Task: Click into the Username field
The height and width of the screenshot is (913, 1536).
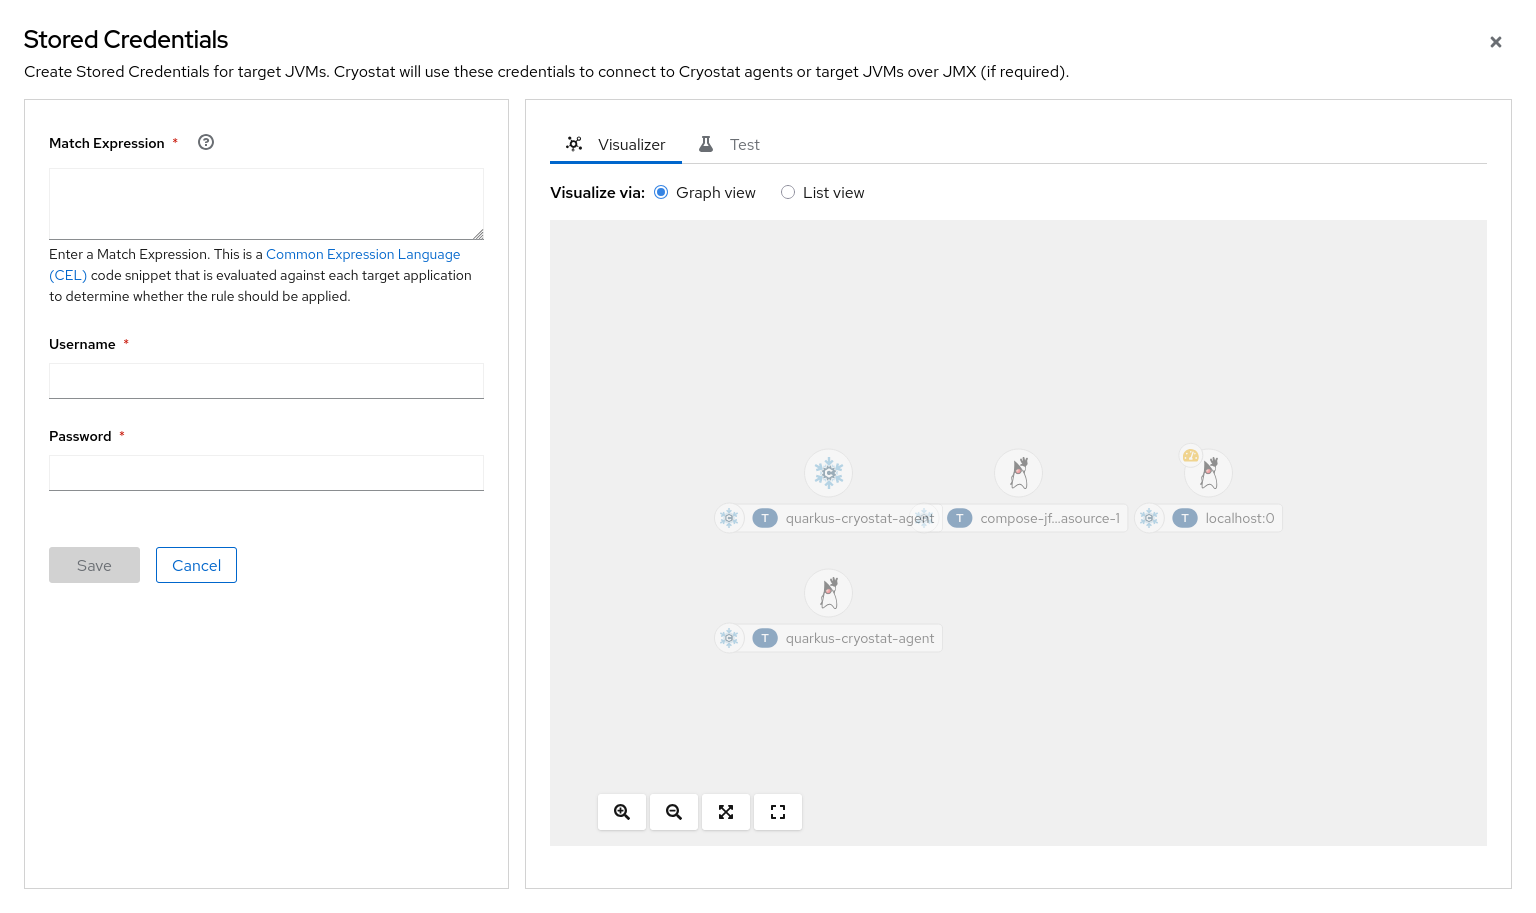Action: click(x=266, y=381)
